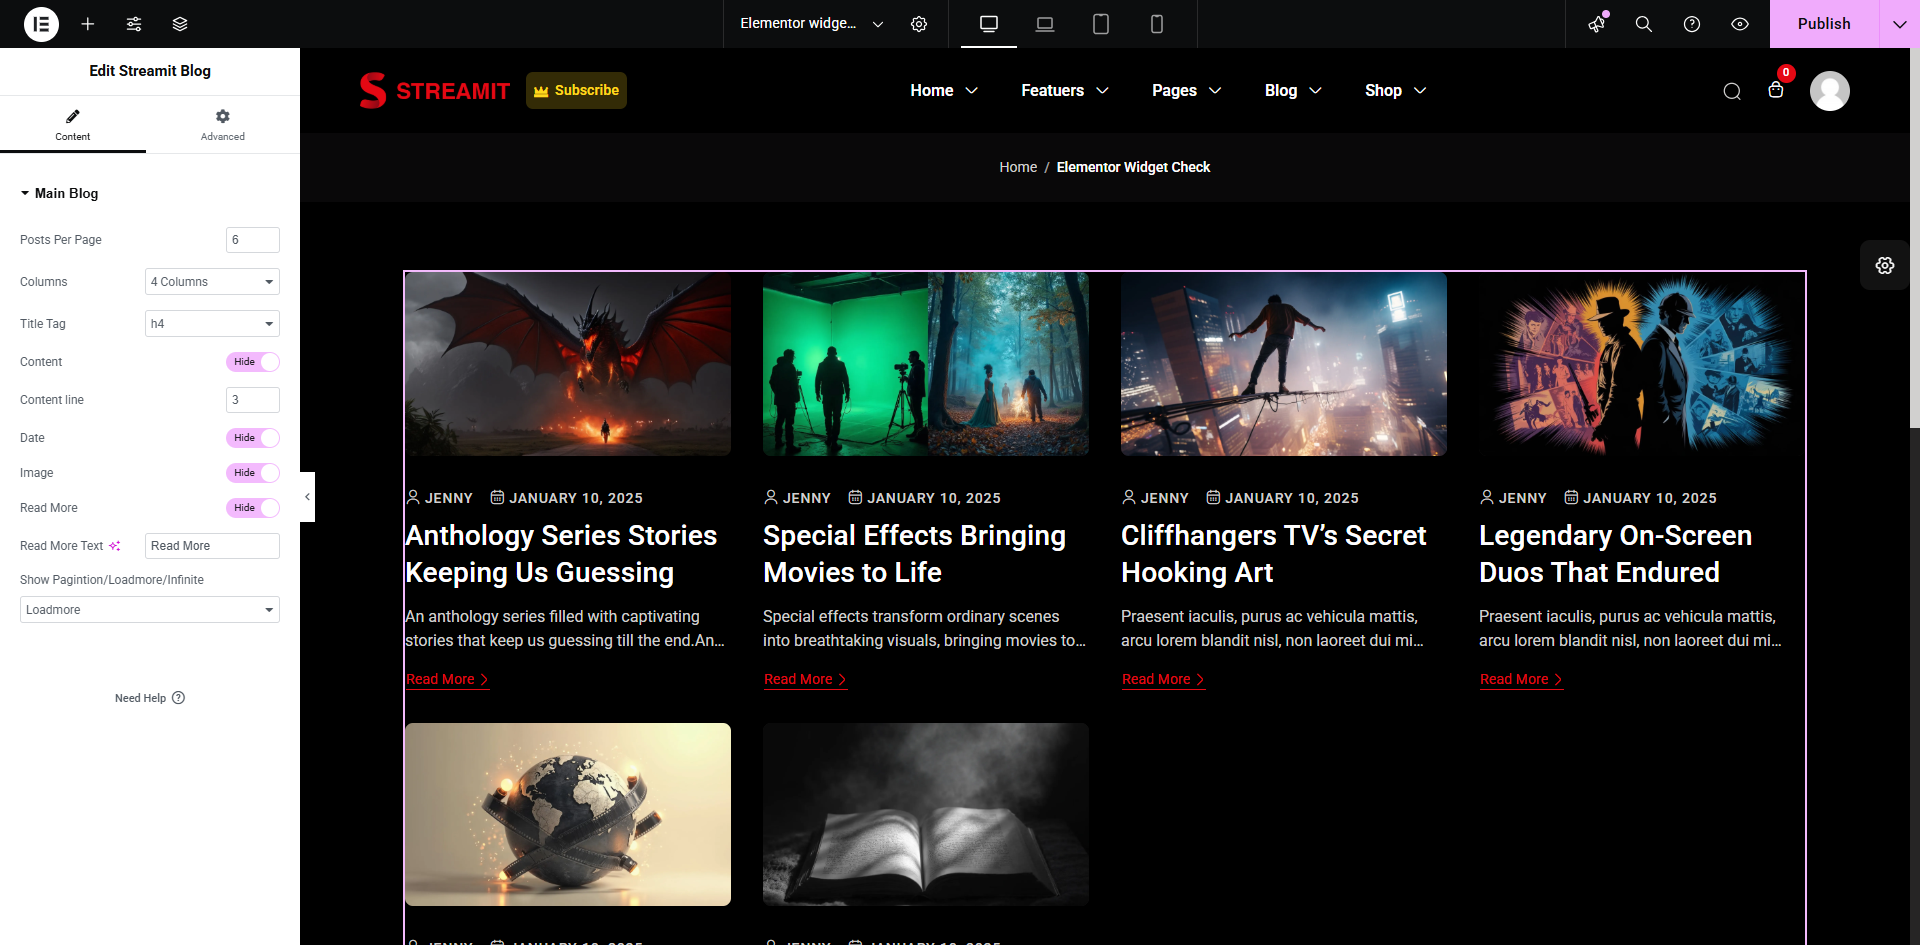Click the Special Effects Bringing Movies to Life title
The height and width of the screenshot is (945, 1920).
tap(914, 554)
